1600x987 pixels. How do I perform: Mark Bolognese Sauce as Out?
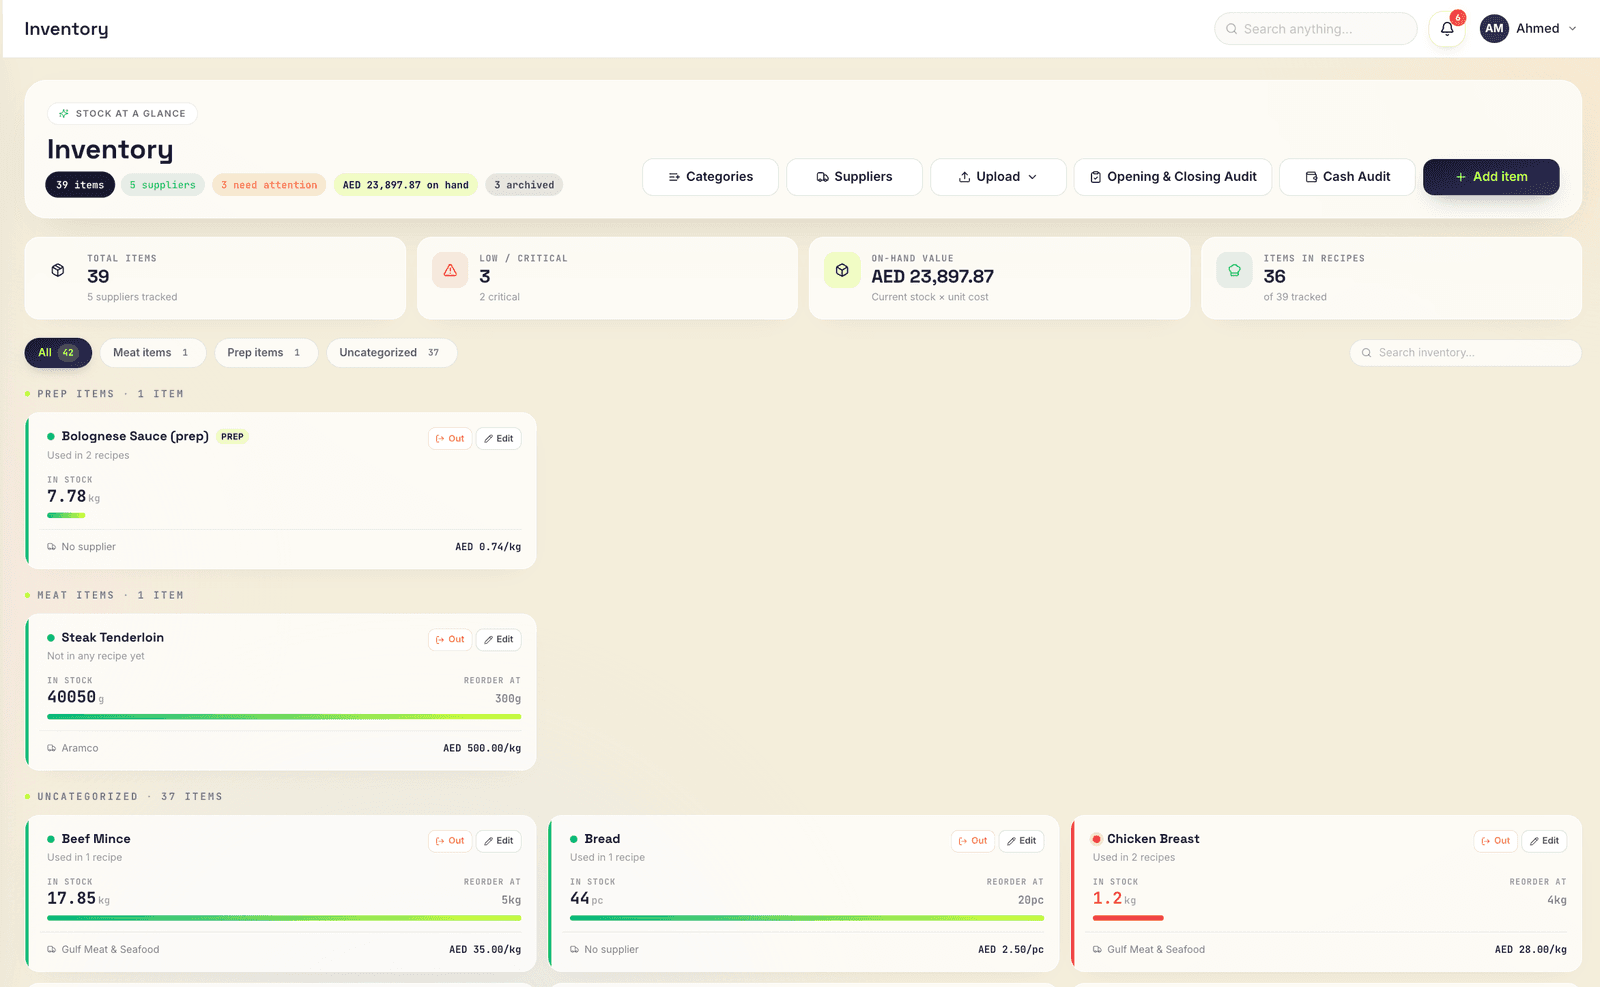(x=450, y=439)
